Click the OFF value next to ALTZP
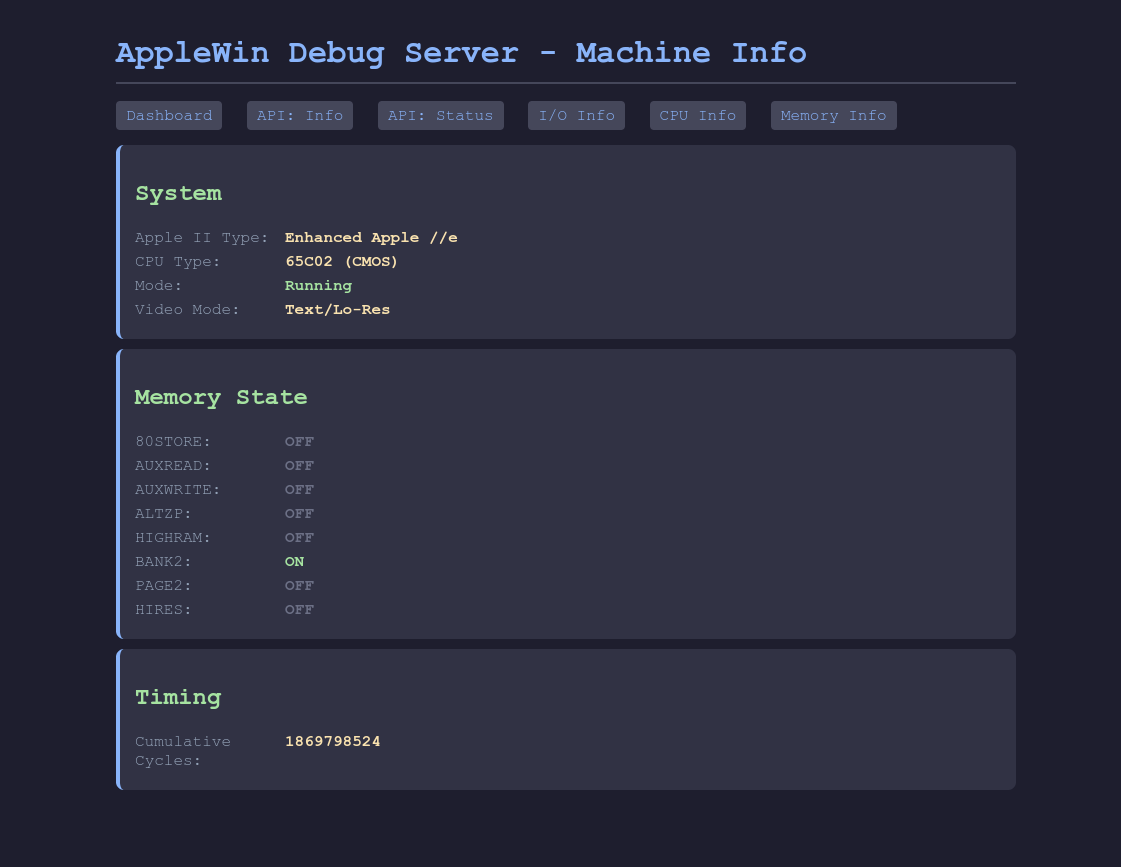The image size is (1121, 867). (299, 514)
